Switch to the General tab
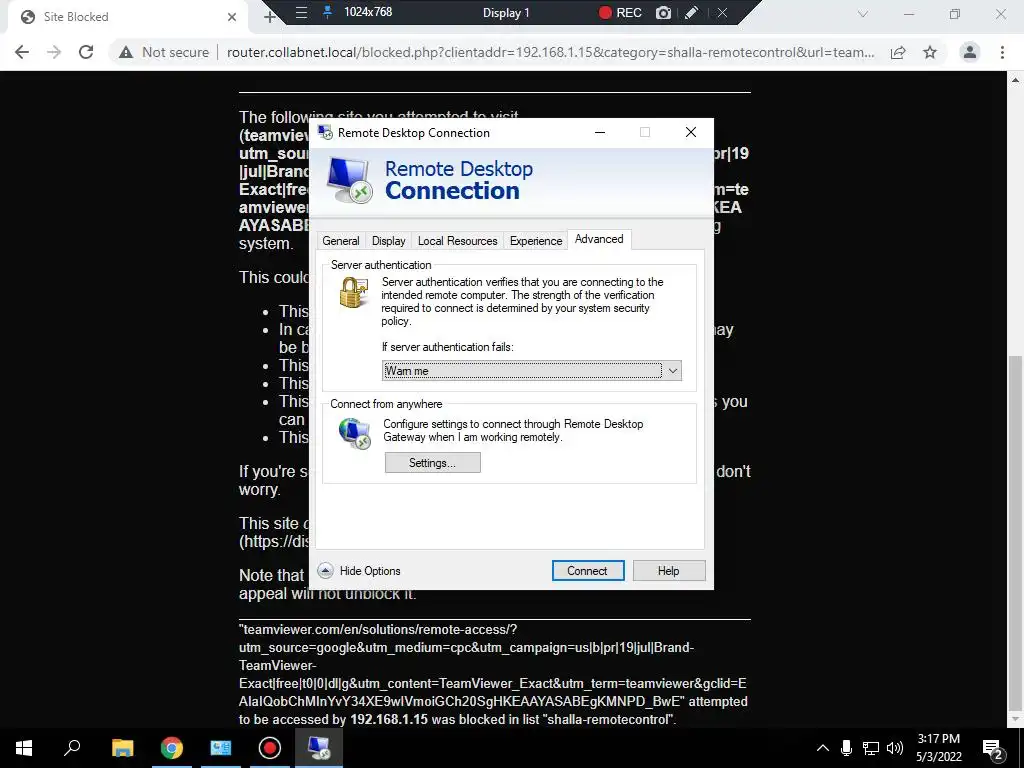Viewport: 1024px width, 768px height. click(340, 241)
